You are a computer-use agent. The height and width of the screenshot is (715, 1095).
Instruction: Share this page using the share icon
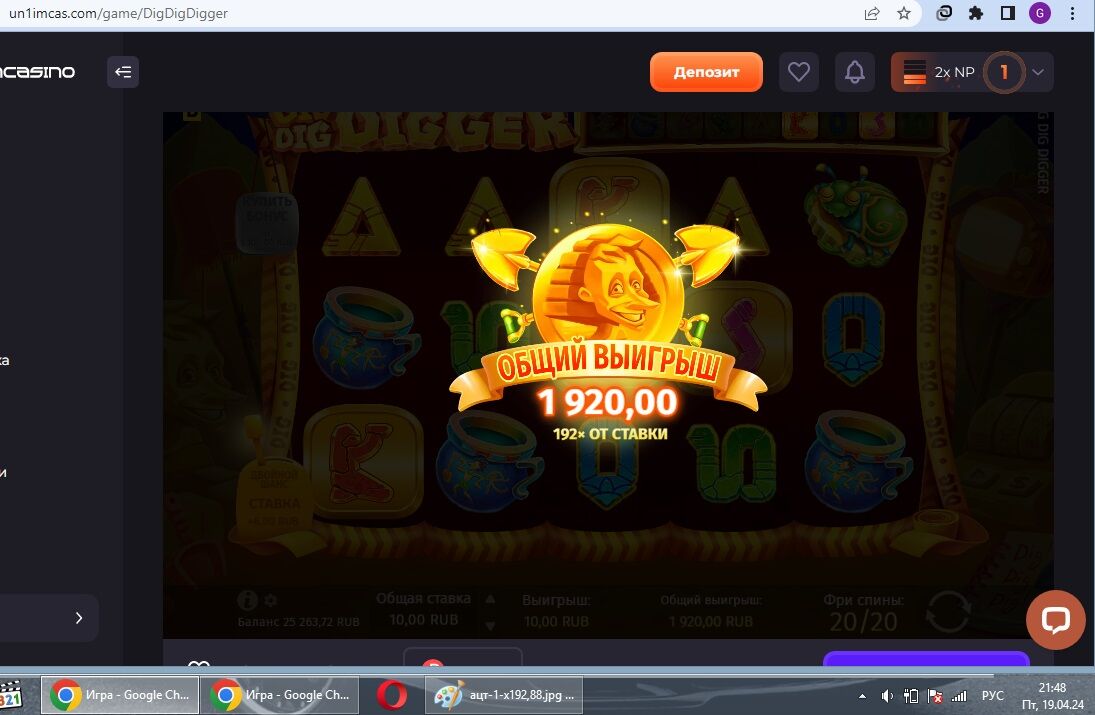(872, 14)
